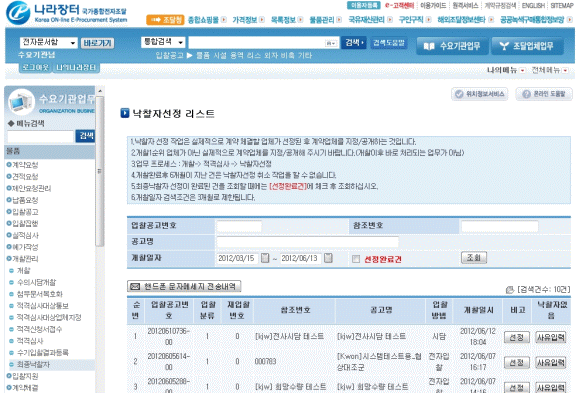Click 핸드폰 문자메세지 전송내역 button
The image size is (580, 393).
coord(184,286)
